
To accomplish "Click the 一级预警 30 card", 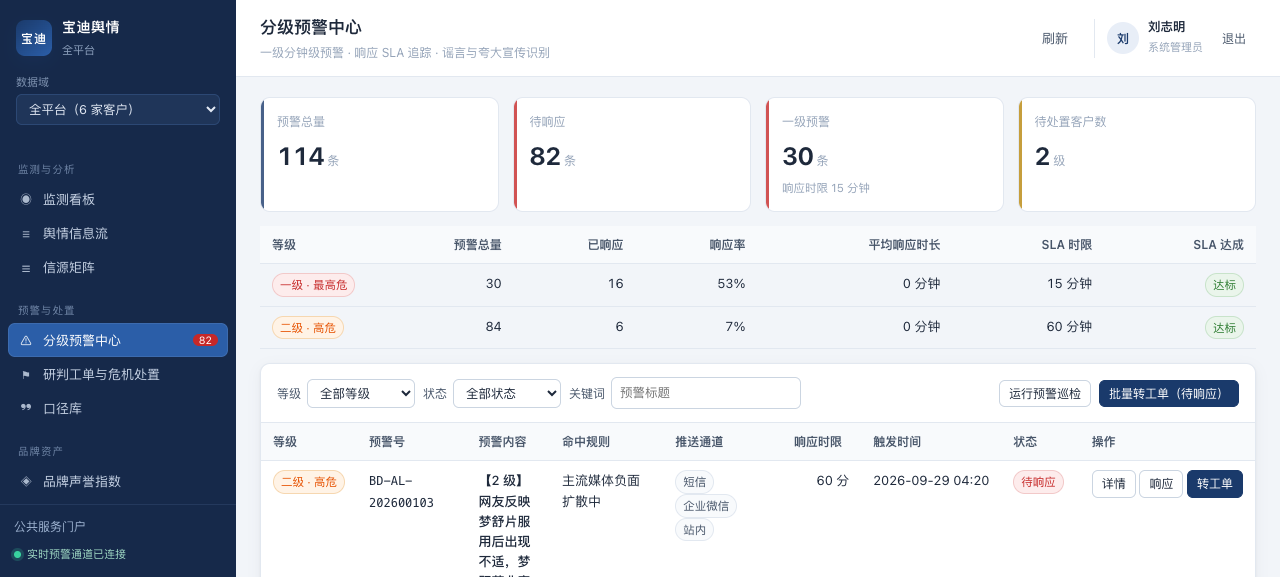I will click(885, 154).
